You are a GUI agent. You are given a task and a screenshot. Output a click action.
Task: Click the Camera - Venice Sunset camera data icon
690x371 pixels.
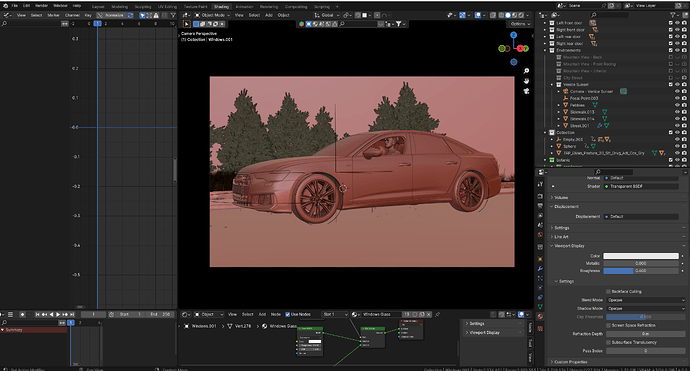click(x=624, y=91)
